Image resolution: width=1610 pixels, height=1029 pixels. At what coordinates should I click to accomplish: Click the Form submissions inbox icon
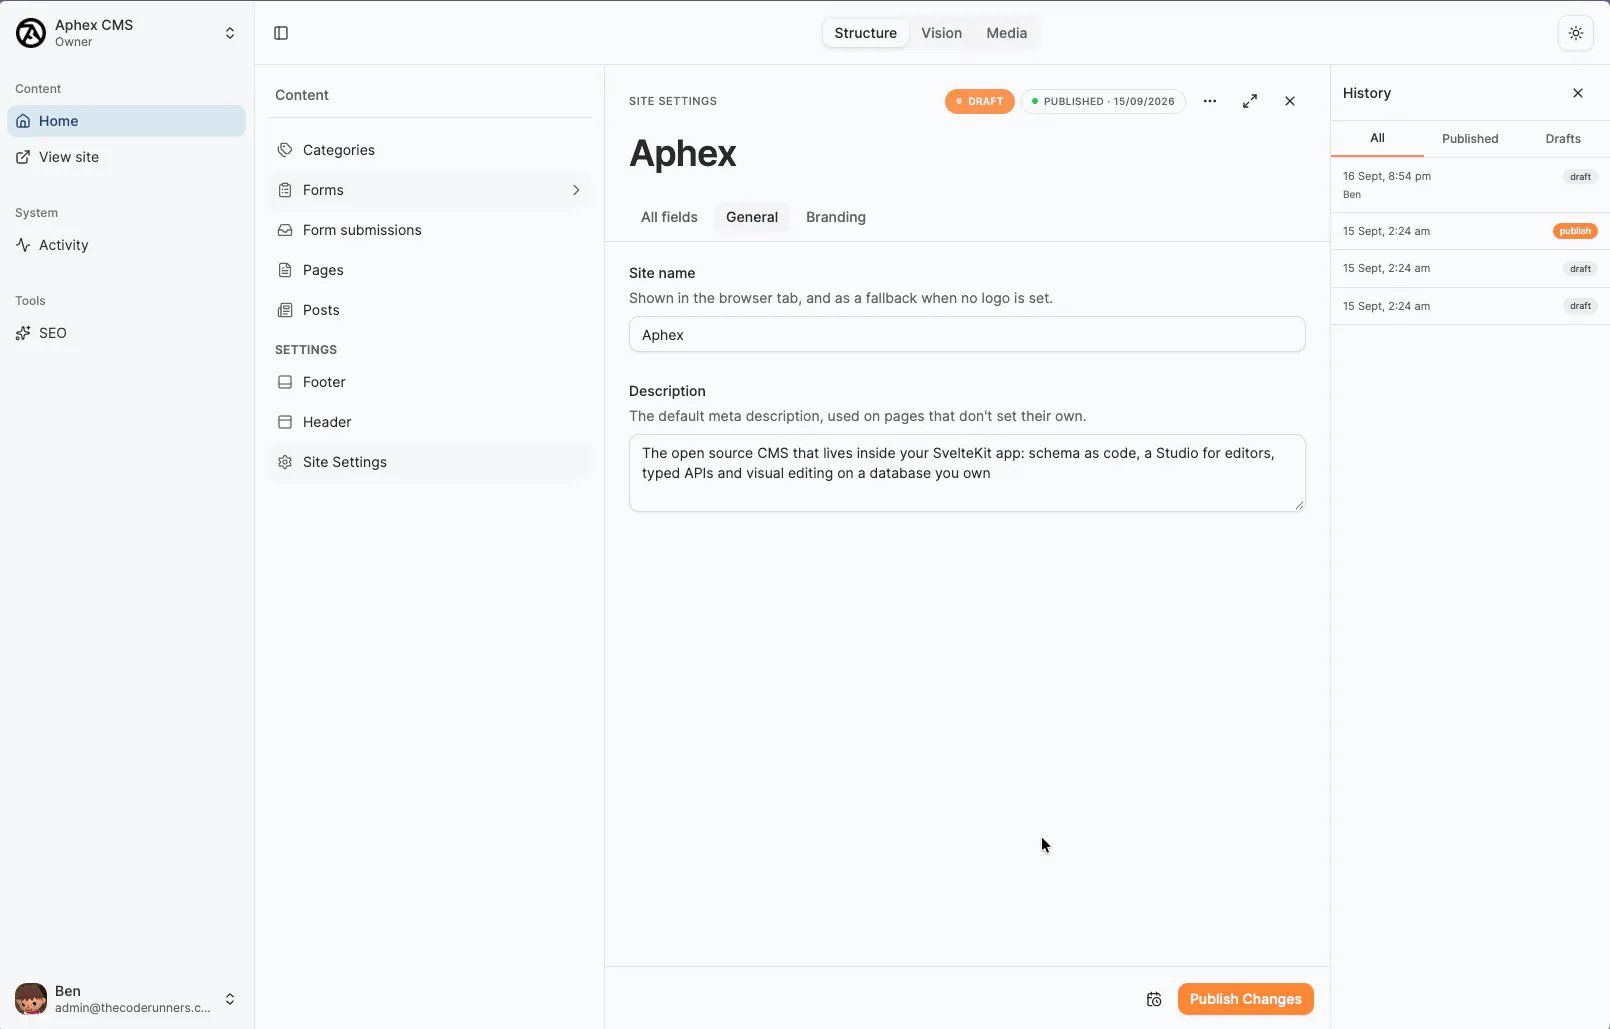point(285,230)
